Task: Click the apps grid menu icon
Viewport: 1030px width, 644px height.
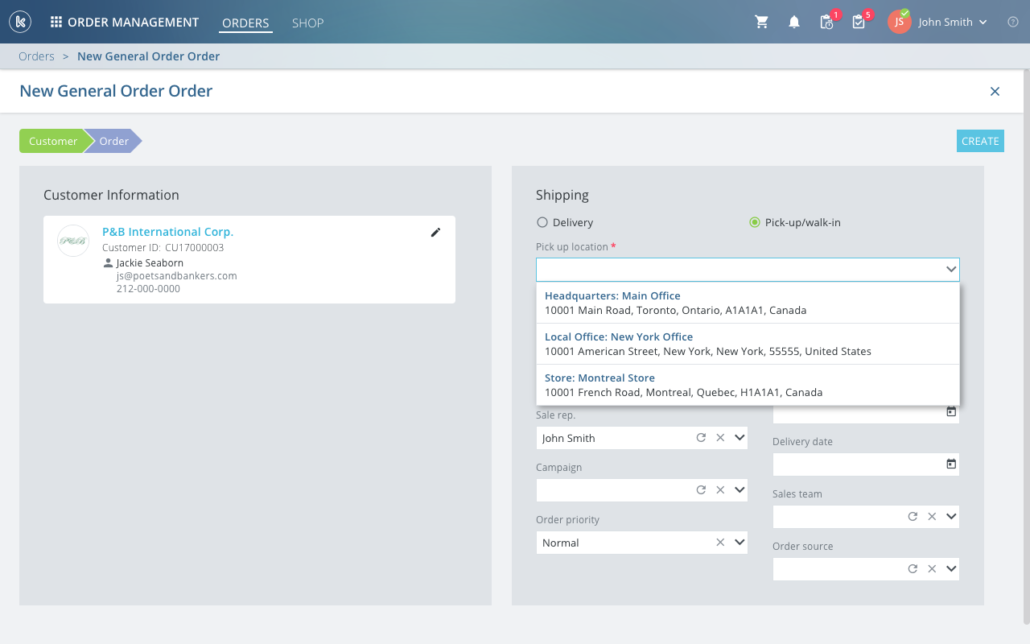Action: click(56, 22)
